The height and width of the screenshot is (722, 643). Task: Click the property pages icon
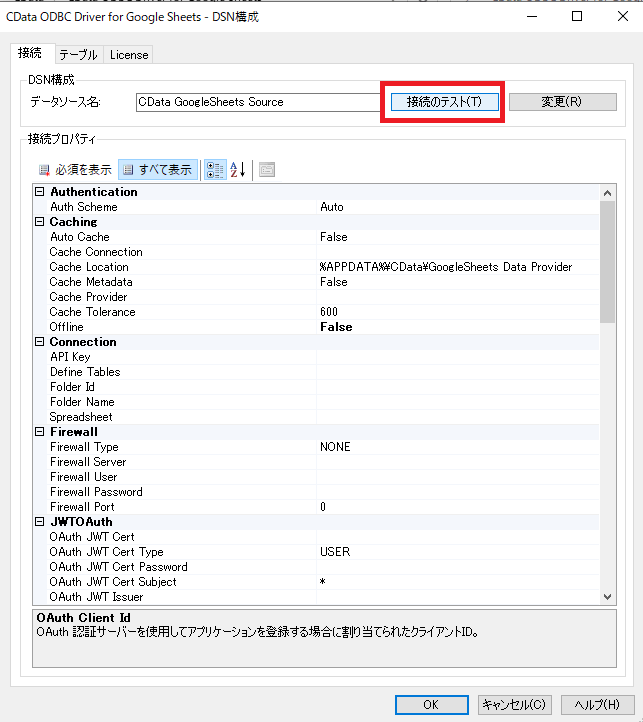point(267,170)
